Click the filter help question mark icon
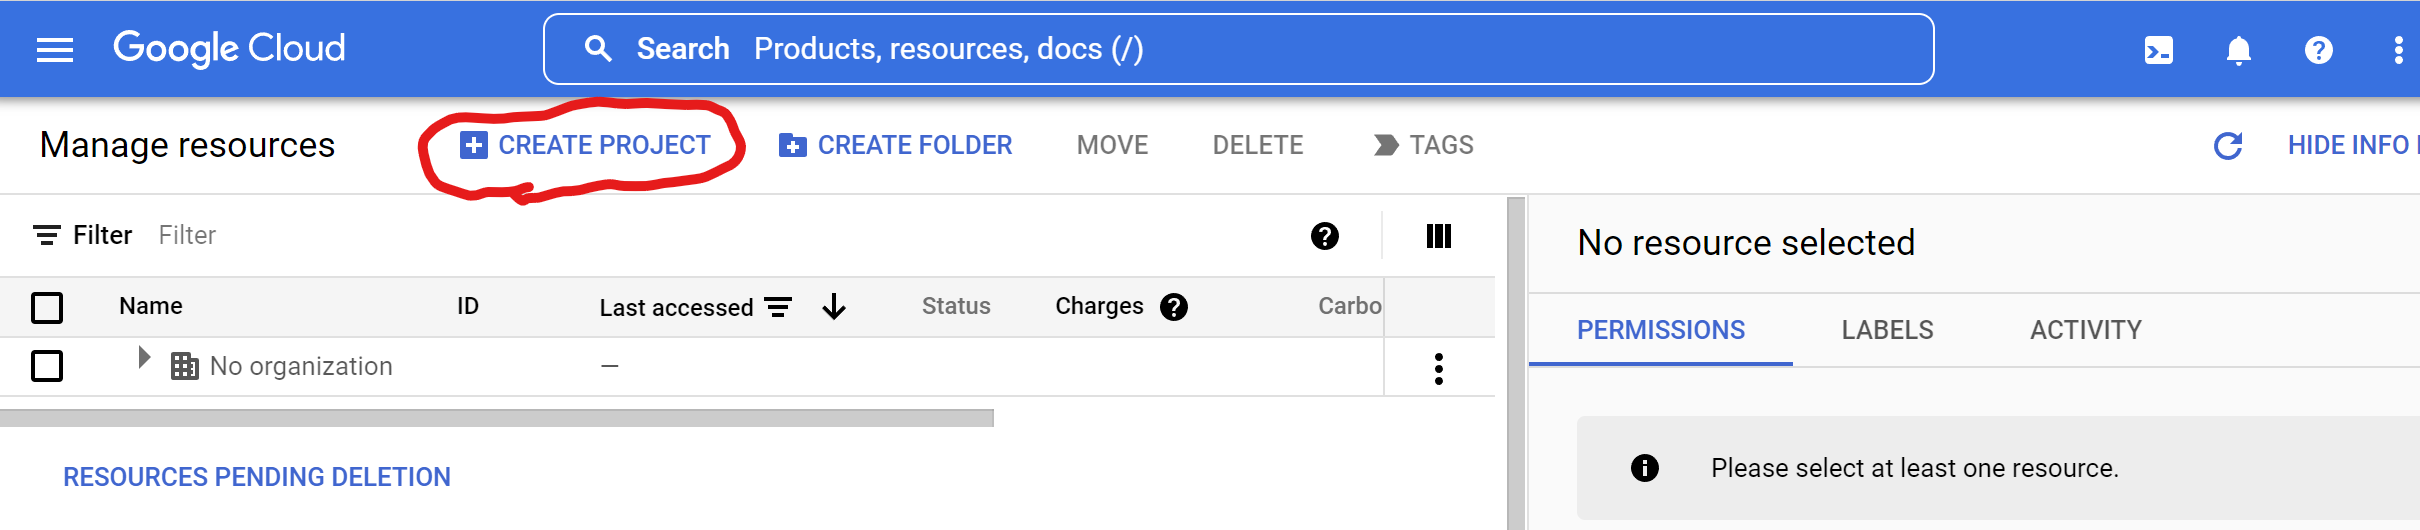Viewport: 2420px width, 530px height. [x=1324, y=236]
